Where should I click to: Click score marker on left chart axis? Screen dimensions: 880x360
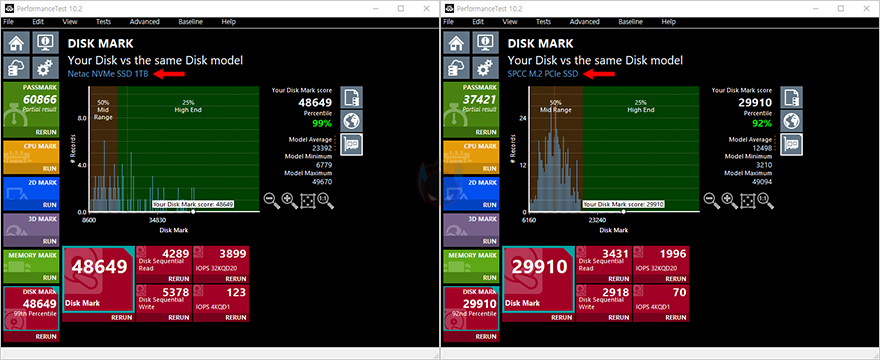point(193,212)
